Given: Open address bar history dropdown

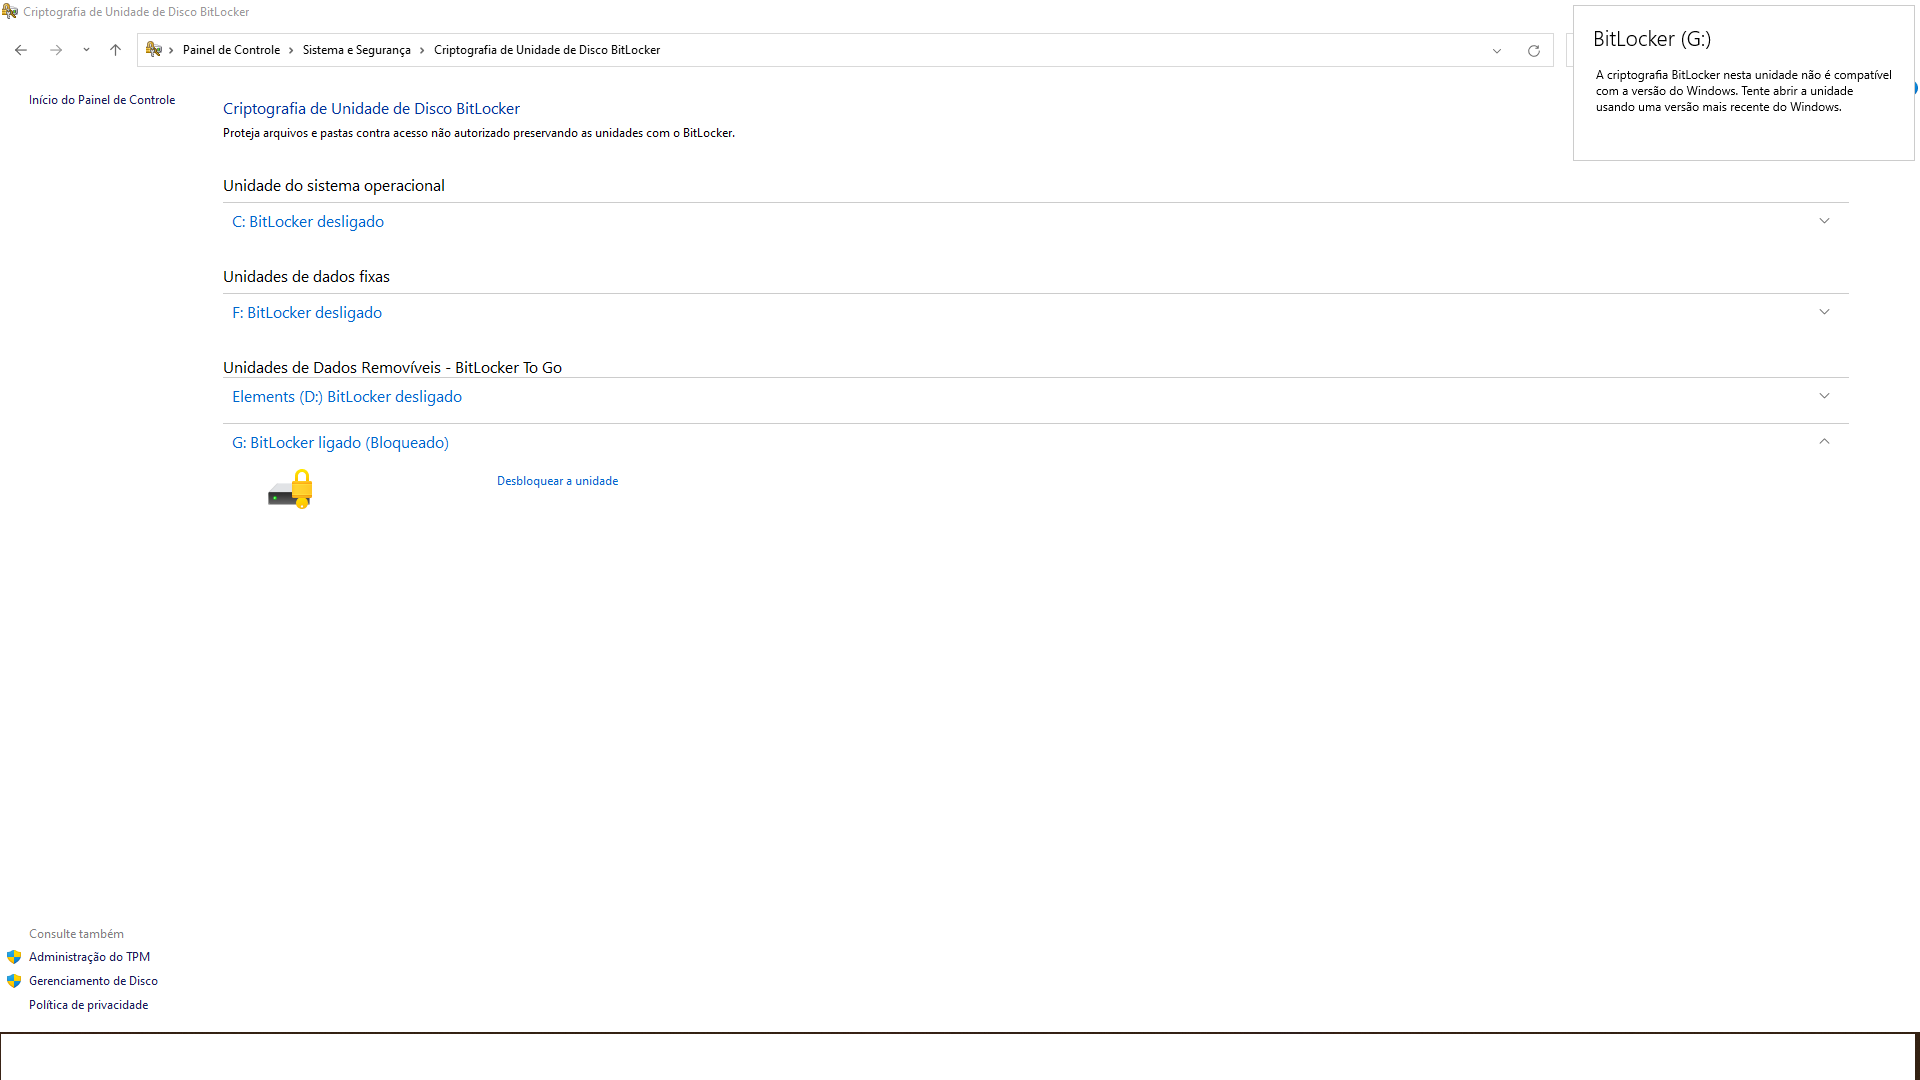Looking at the screenshot, I should [1497, 51].
